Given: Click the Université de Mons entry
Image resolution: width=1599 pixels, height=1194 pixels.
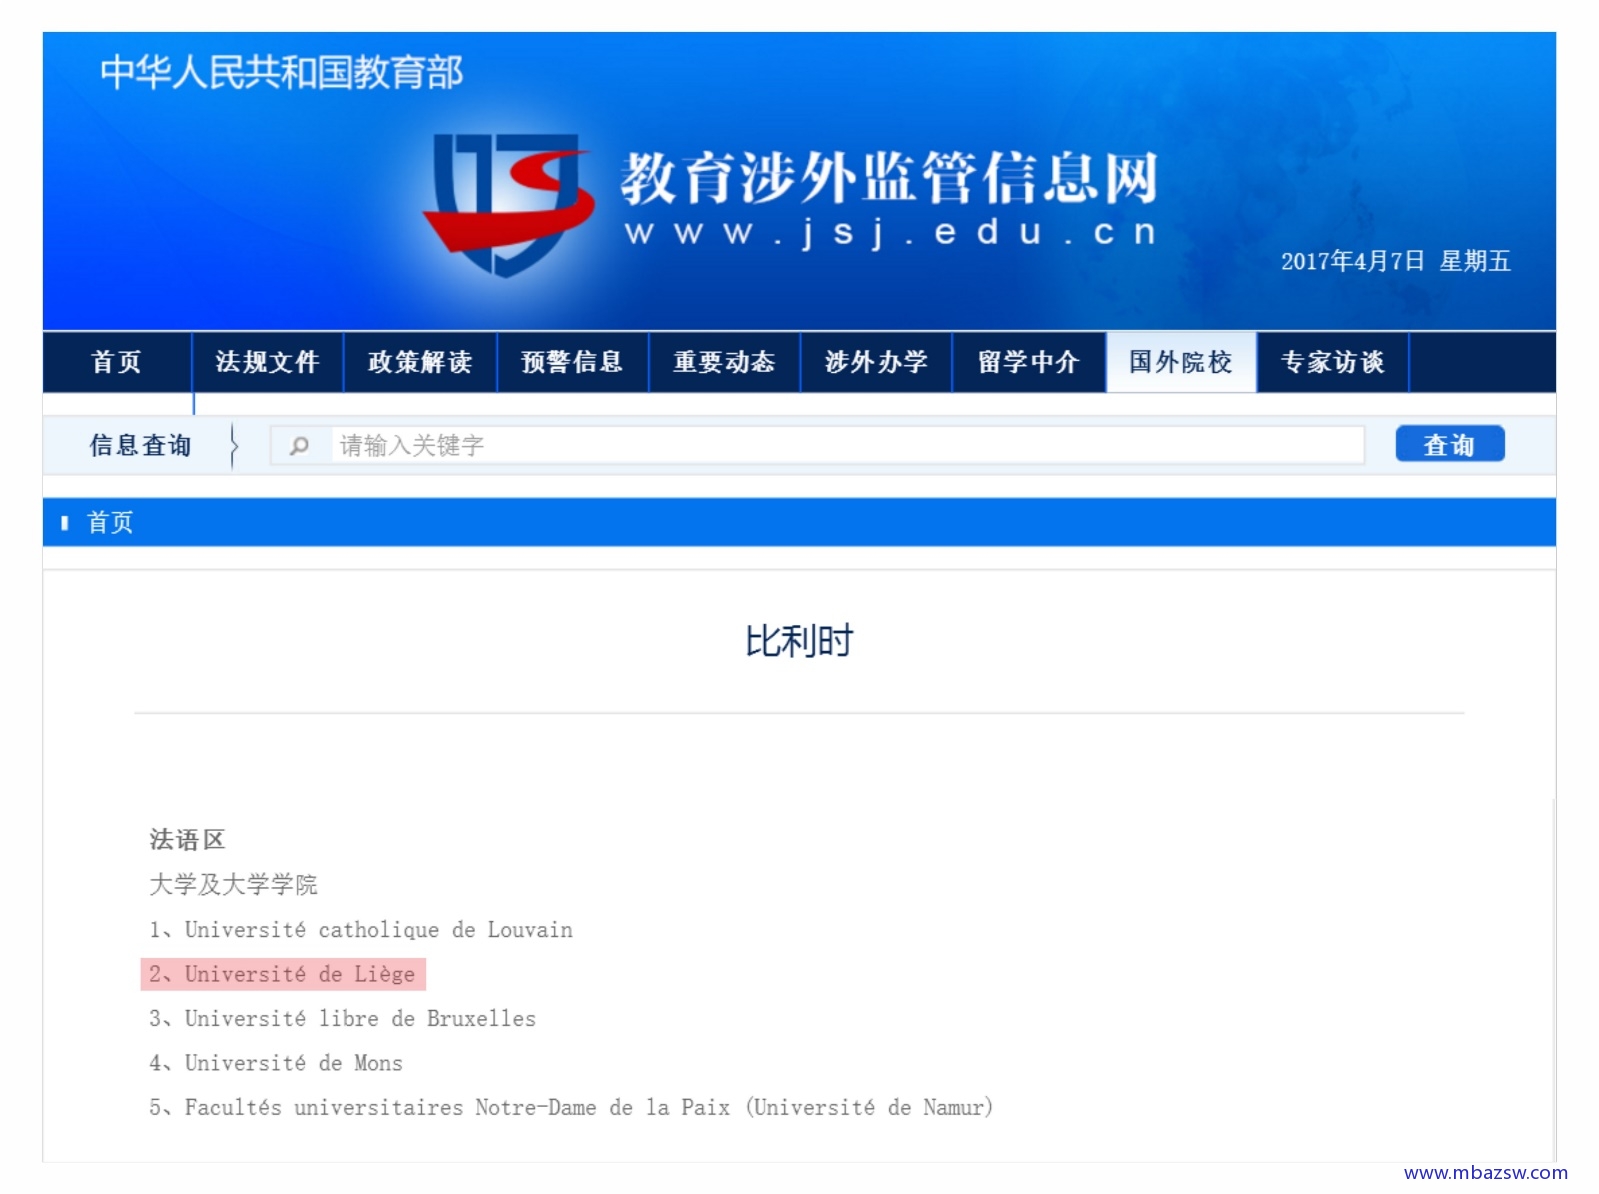Looking at the screenshot, I should coord(292,1063).
